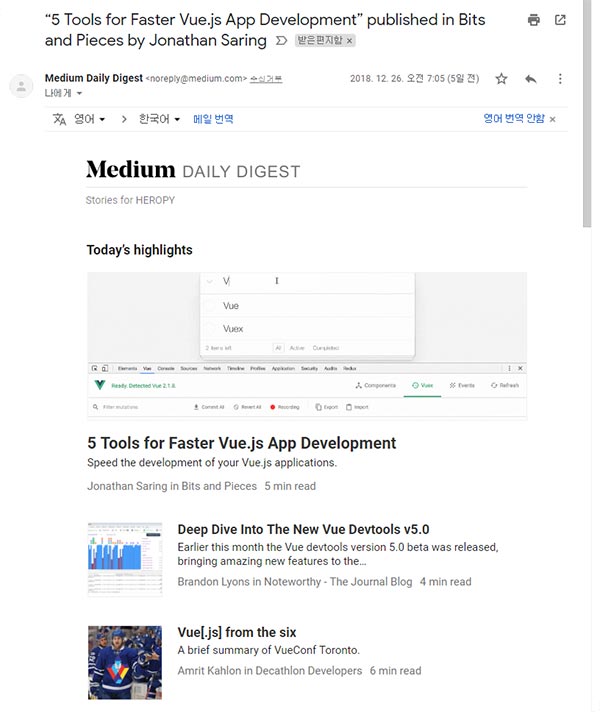Open 'Deep Dive Into The New Vue Devtools v5.0'
The width and height of the screenshot is (600, 712).
[x=303, y=529]
